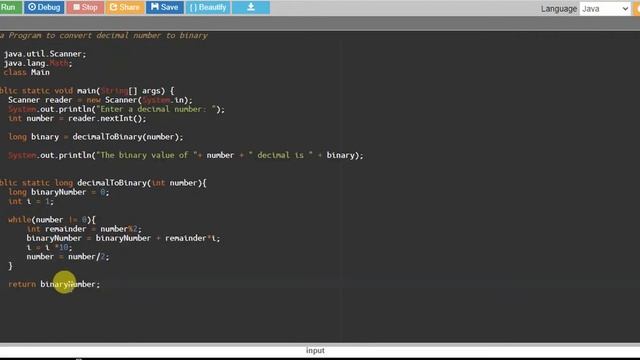This screenshot has width=640, height=360.
Task: Open the Language dropdown showing Java
Action: pyautogui.click(x=604, y=9)
